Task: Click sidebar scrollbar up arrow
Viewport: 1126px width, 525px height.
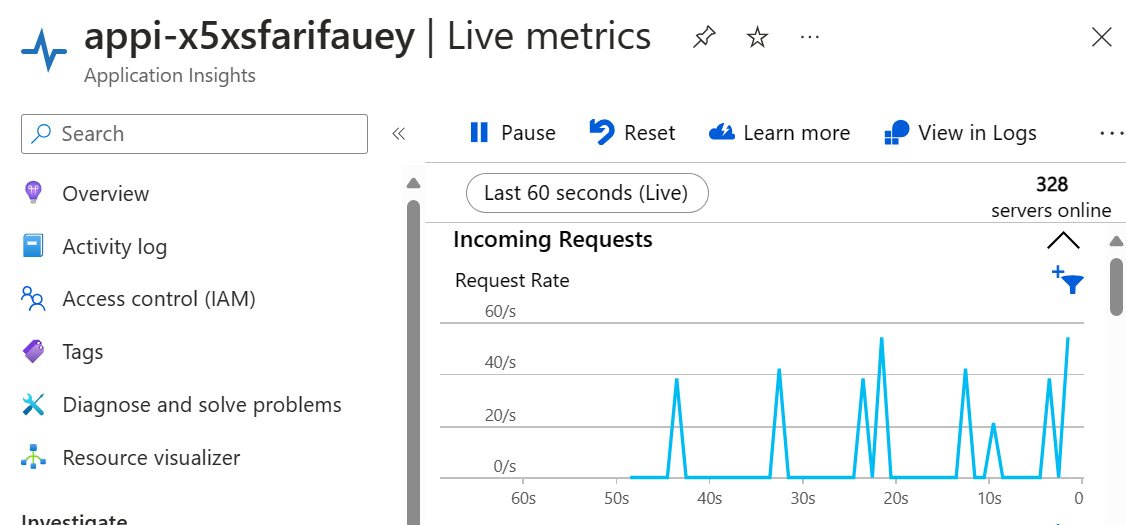Action: click(x=413, y=183)
